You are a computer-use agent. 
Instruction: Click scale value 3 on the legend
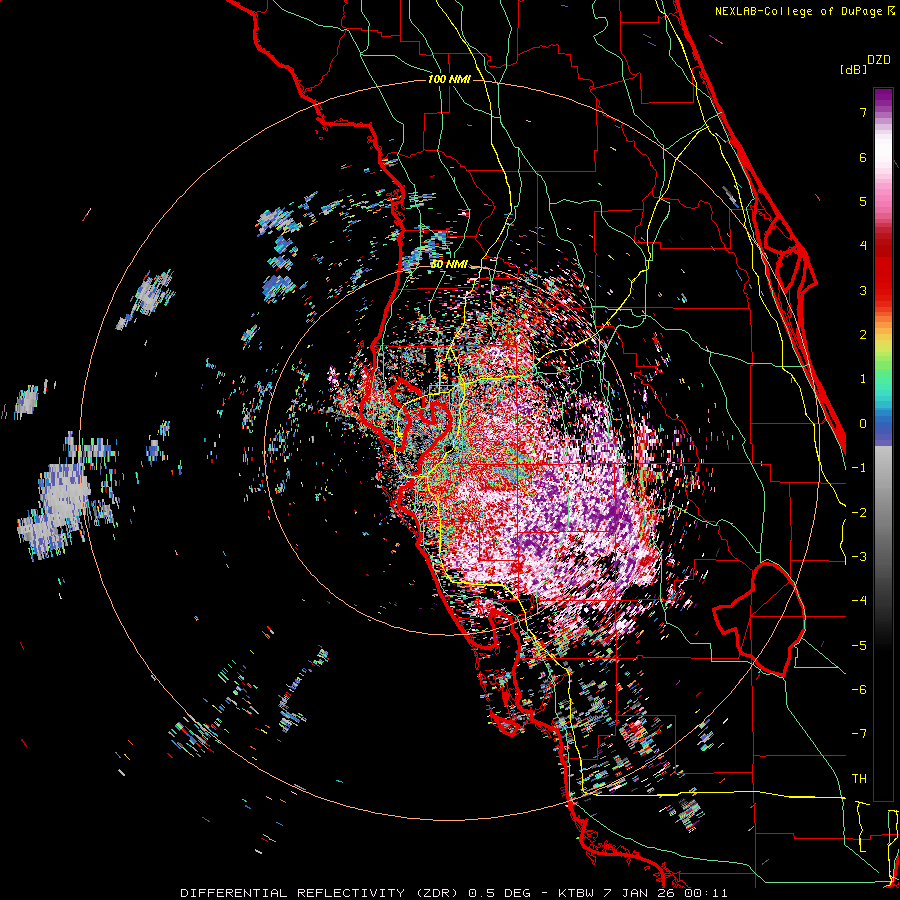[x=863, y=290]
